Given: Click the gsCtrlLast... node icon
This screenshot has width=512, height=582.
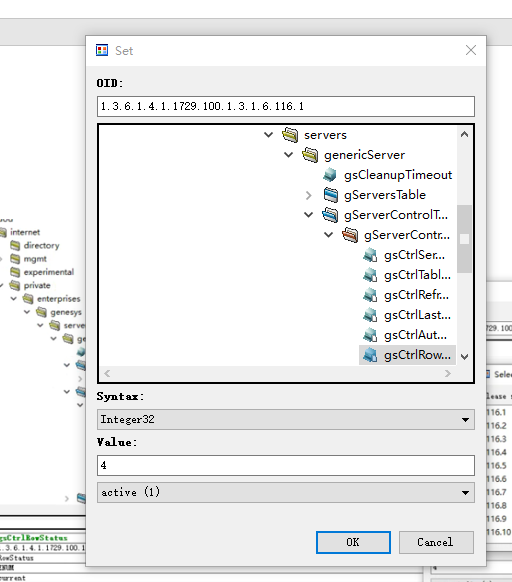Looking at the screenshot, I should pos(370,315).
